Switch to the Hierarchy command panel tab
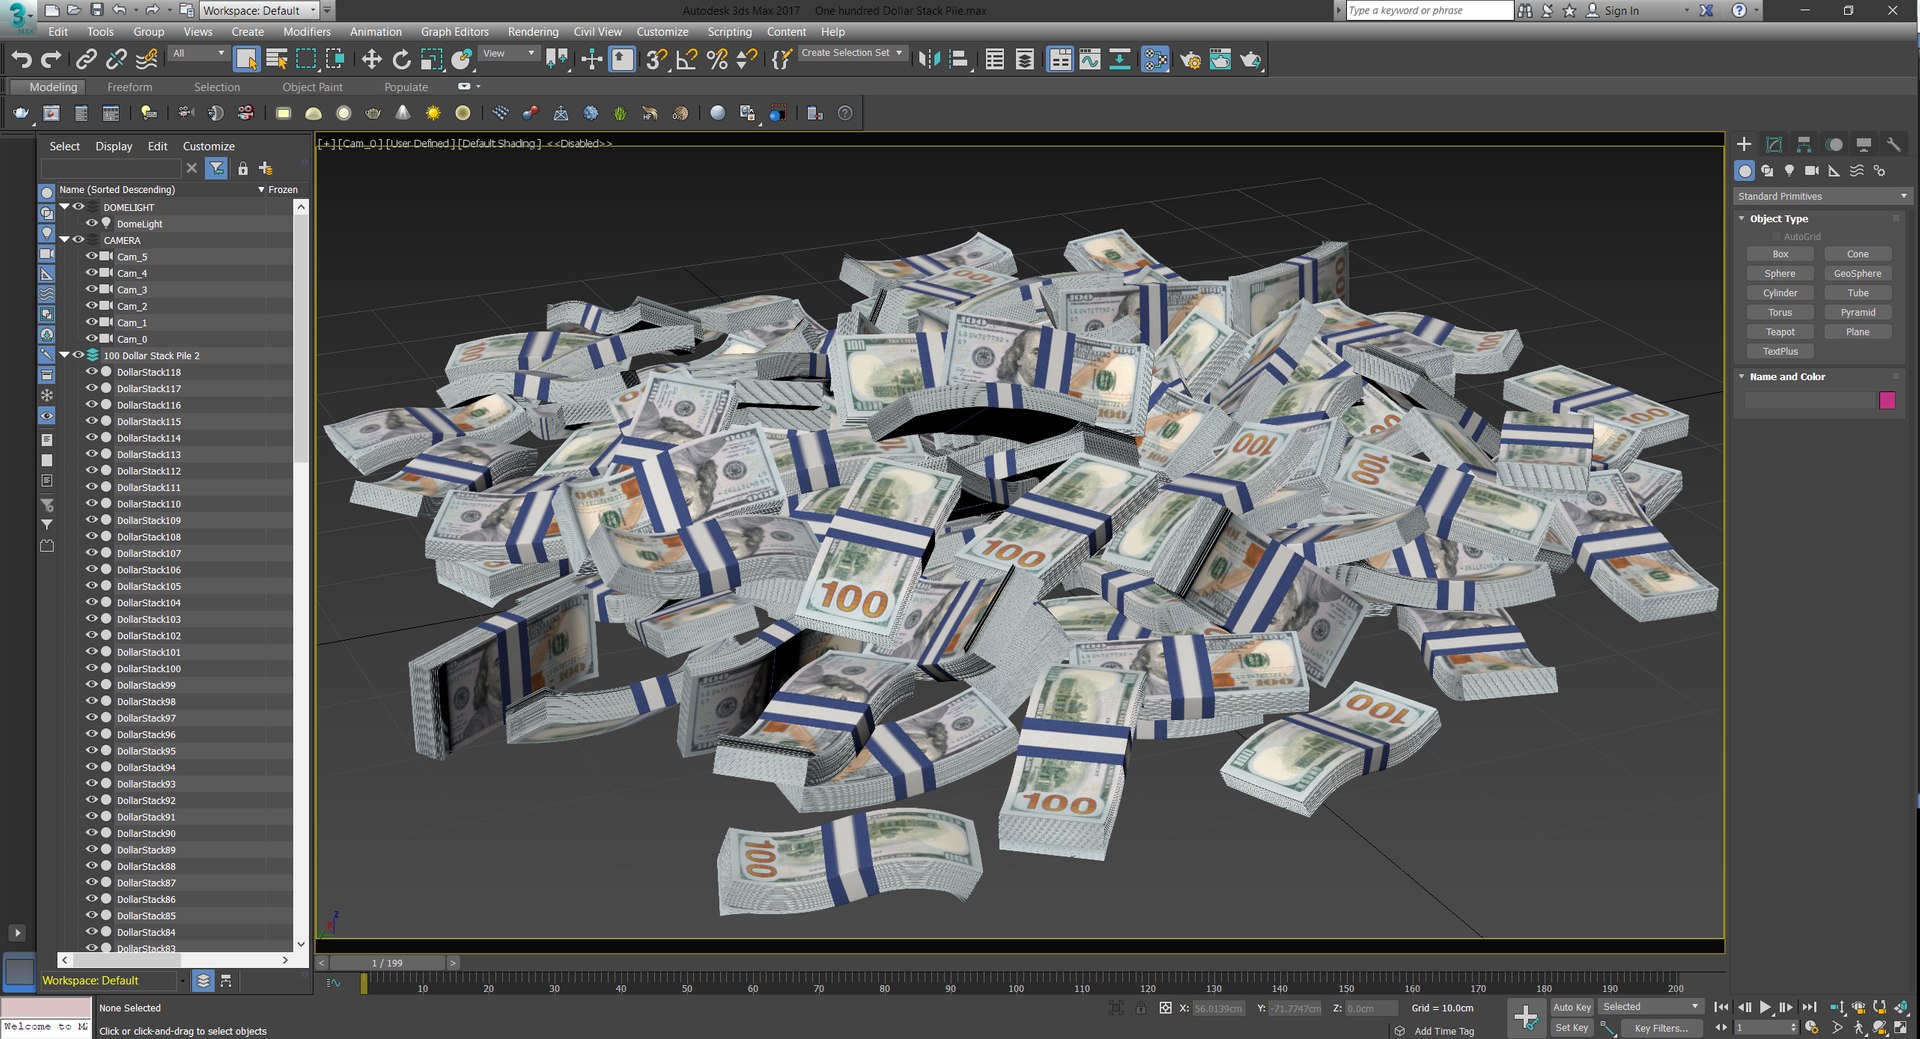Viewport: 1920px width, 1039px height. pyautogui.click(x=1804, y=144)
